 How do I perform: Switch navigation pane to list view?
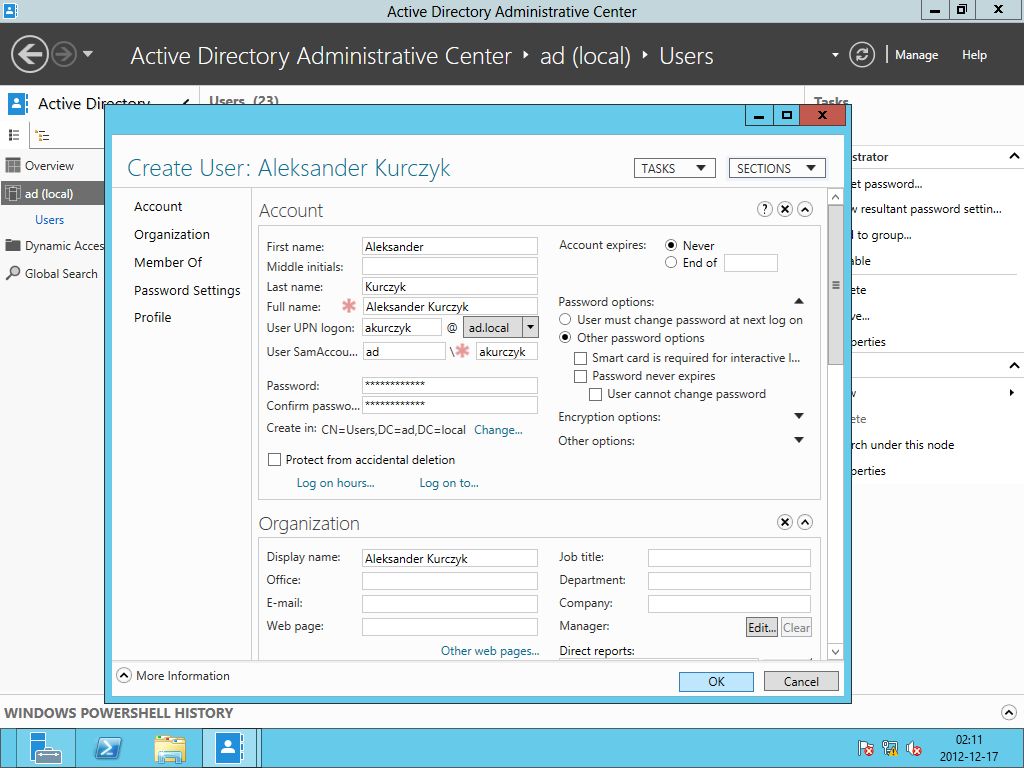(x=14, y=135)
